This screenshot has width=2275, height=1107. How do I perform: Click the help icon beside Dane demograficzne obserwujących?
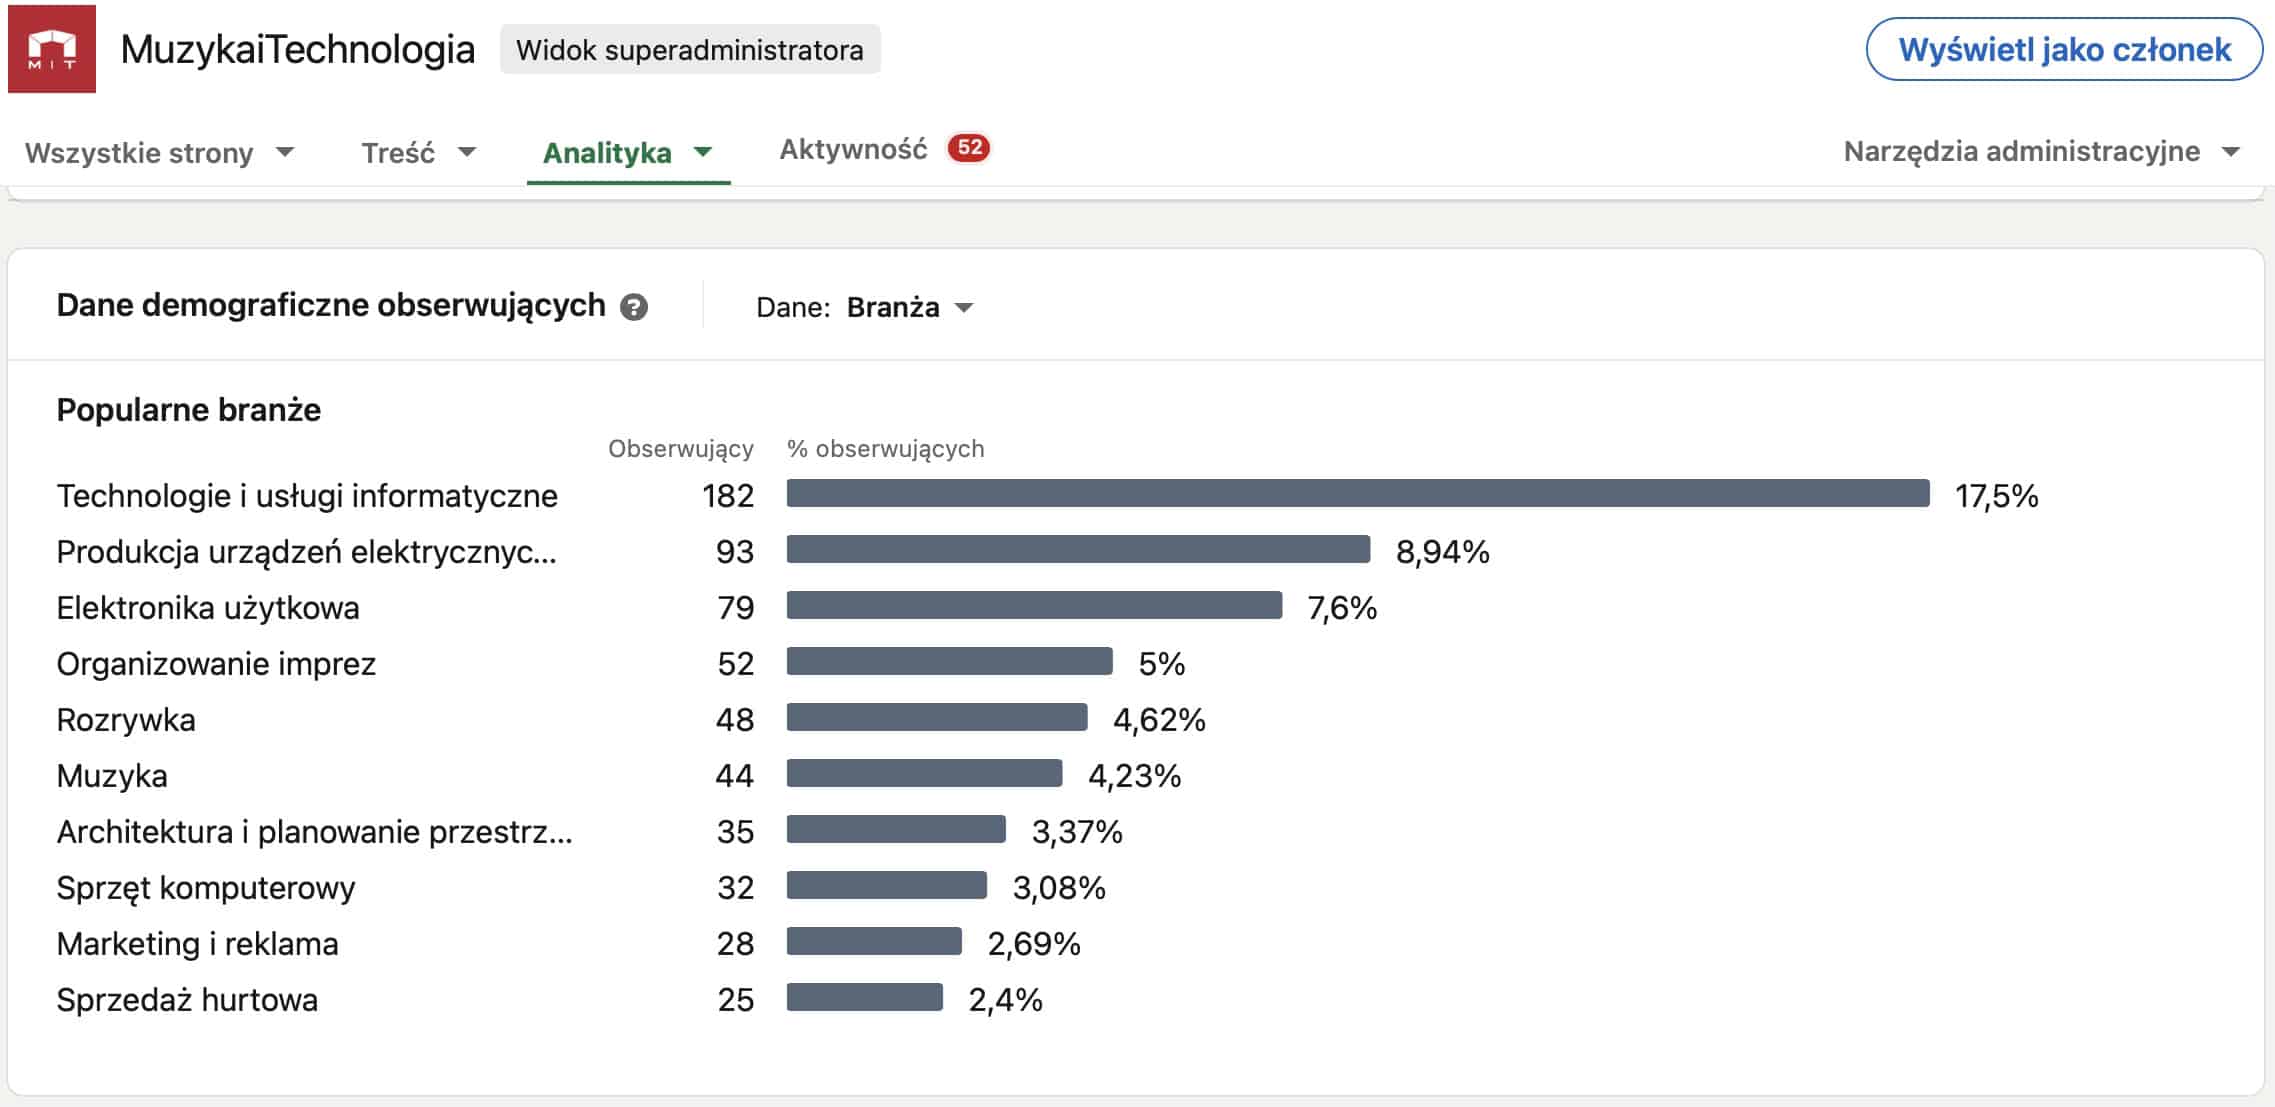(633, 307)
